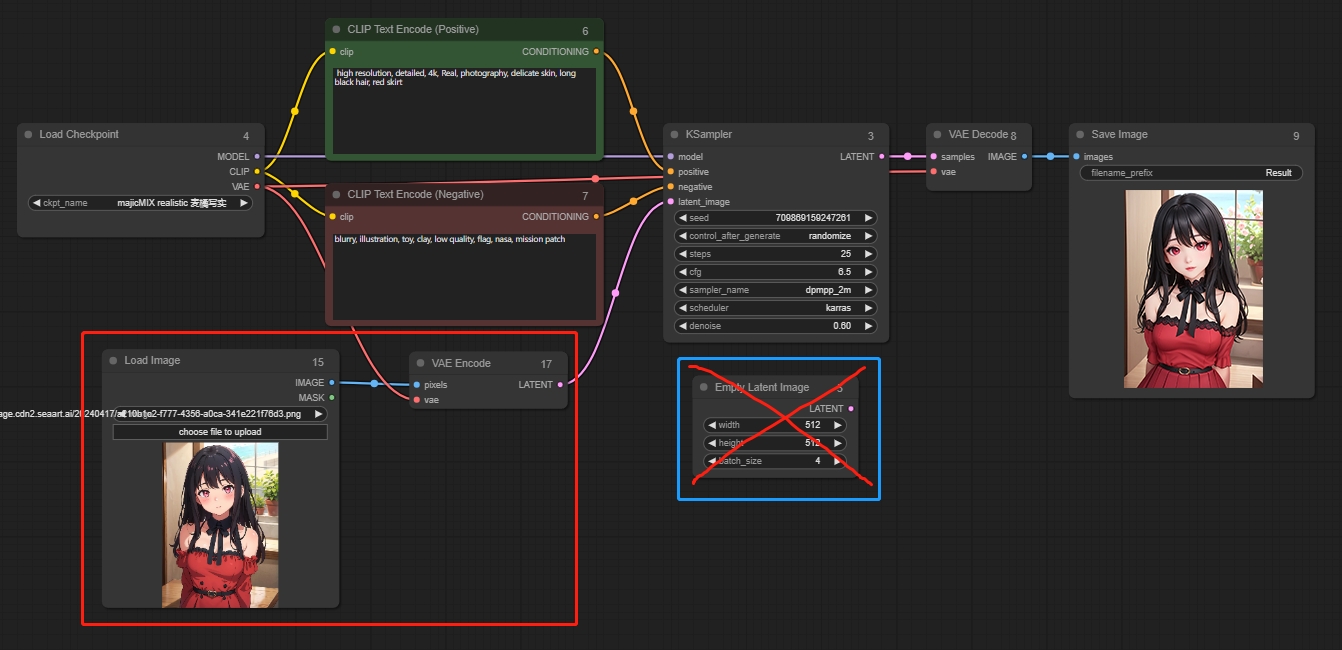1342x650 pixels.
Task: Click into the positive prompt text box
Action: tap(464, 110)
